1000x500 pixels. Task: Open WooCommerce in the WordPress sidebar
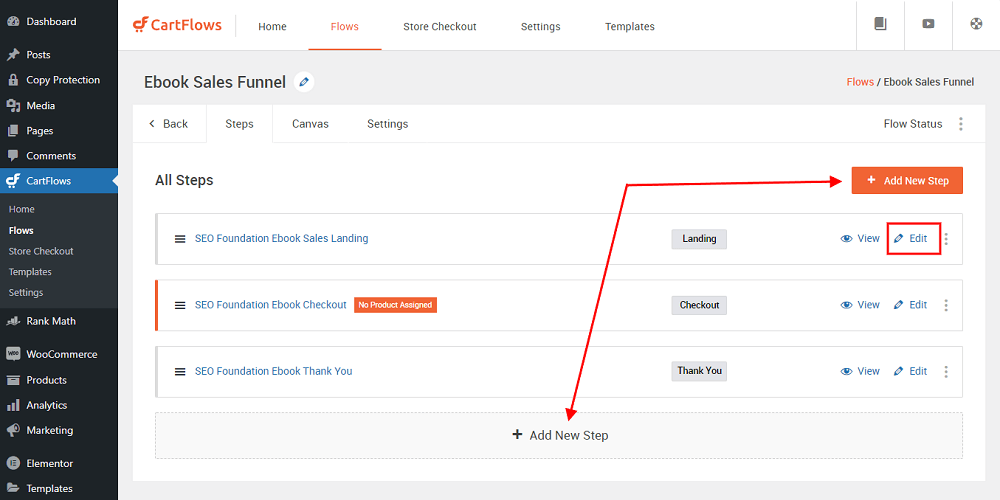[x=59, y=354]
